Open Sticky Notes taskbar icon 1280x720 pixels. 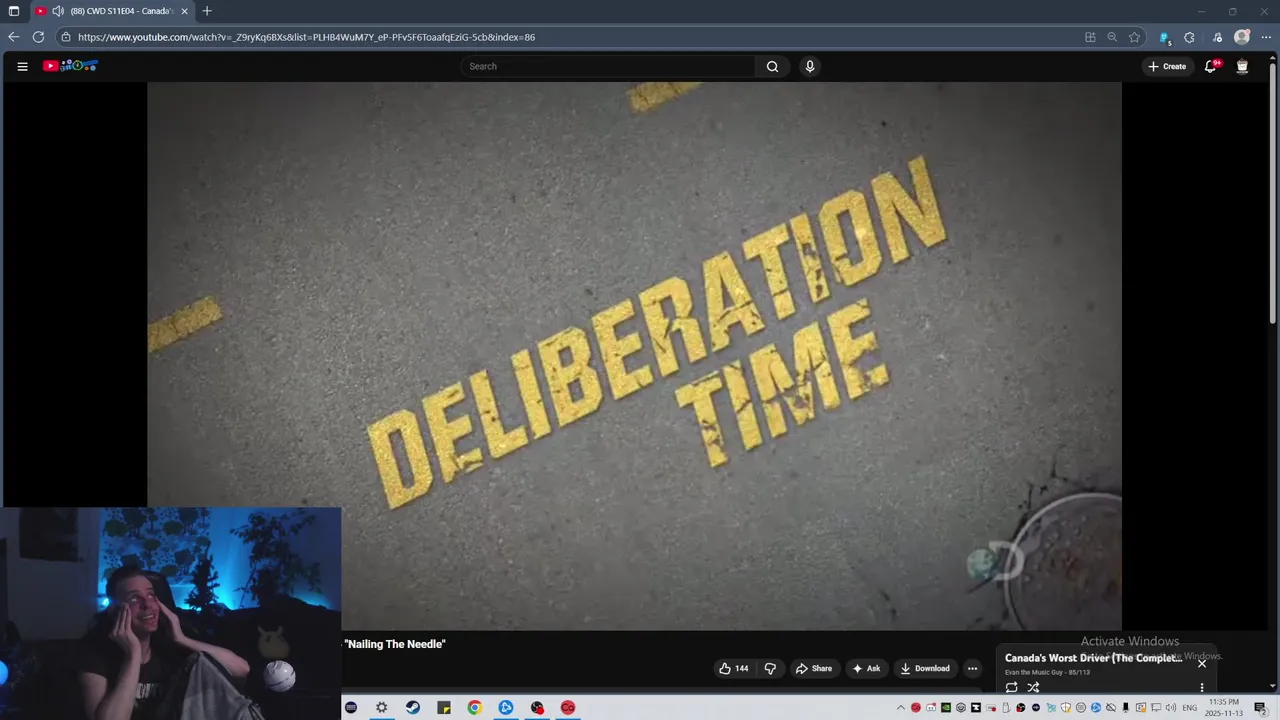(444, 707)
